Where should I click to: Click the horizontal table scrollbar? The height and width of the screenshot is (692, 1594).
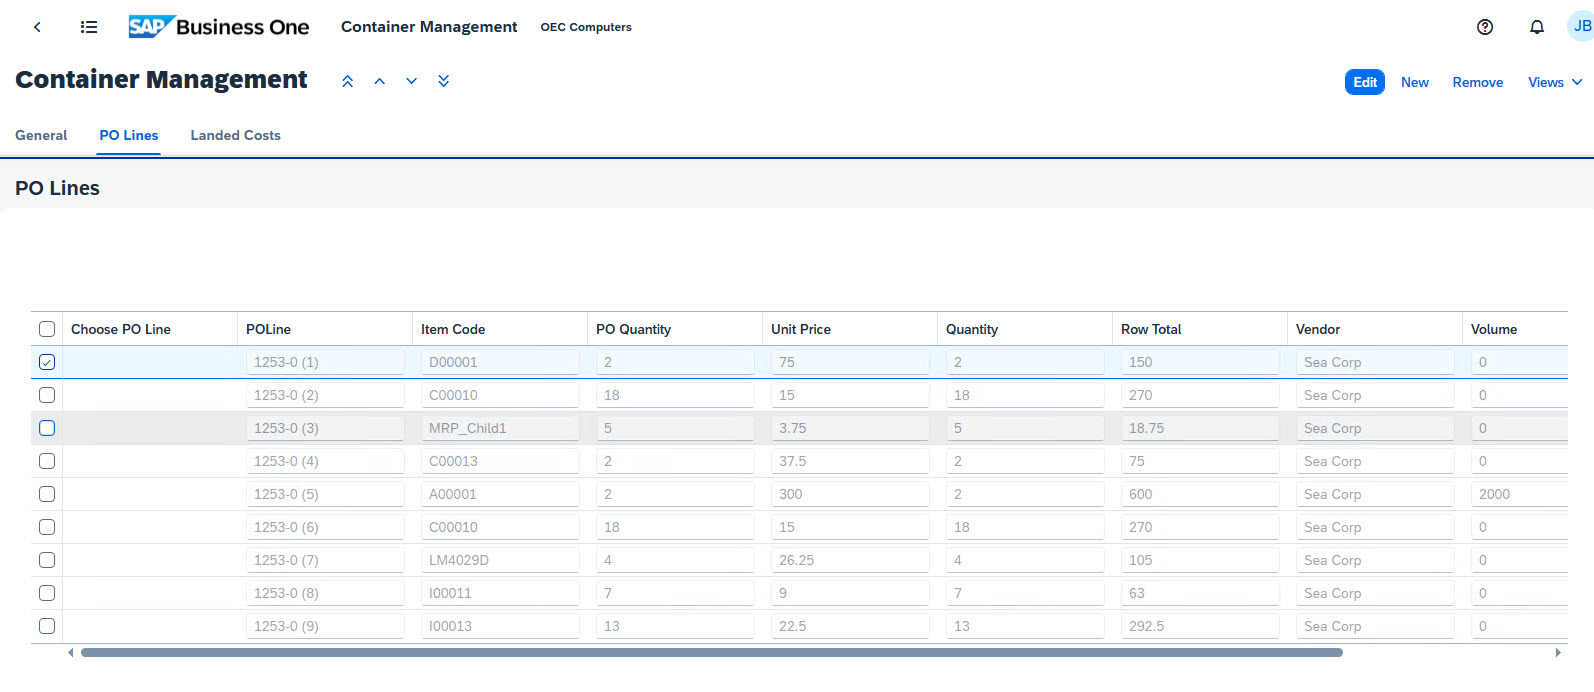coord(712,652)
